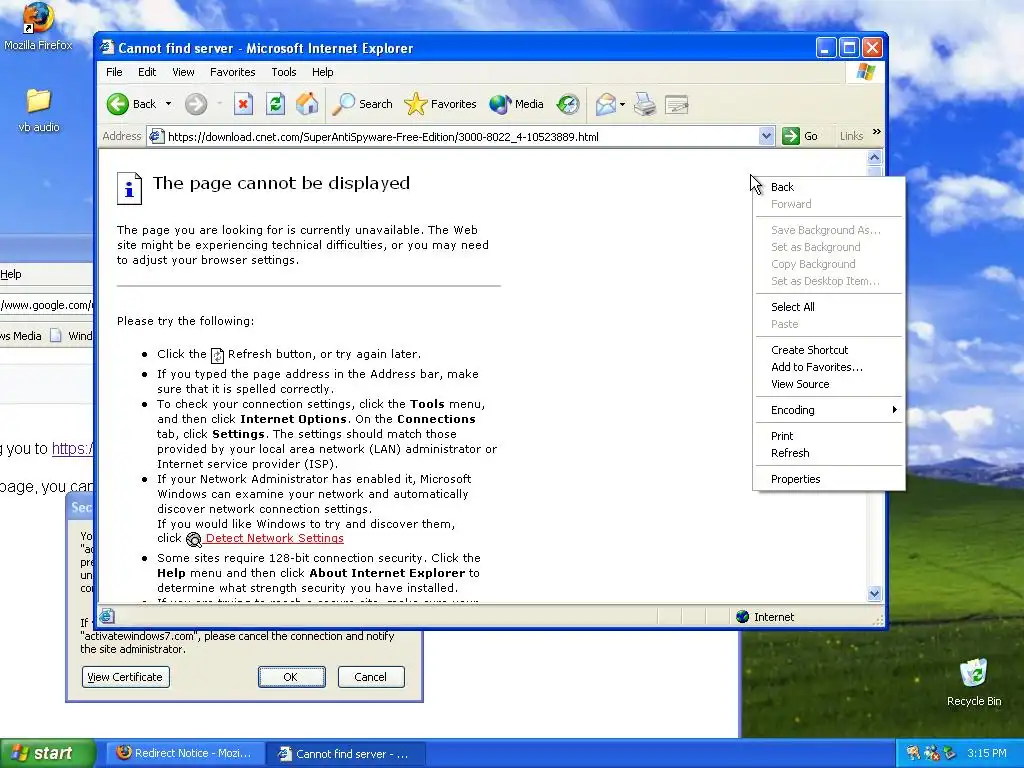Click Internet zone globe in status bar
This screenshot has width=1024, height=768.
[x=743, y=616]
